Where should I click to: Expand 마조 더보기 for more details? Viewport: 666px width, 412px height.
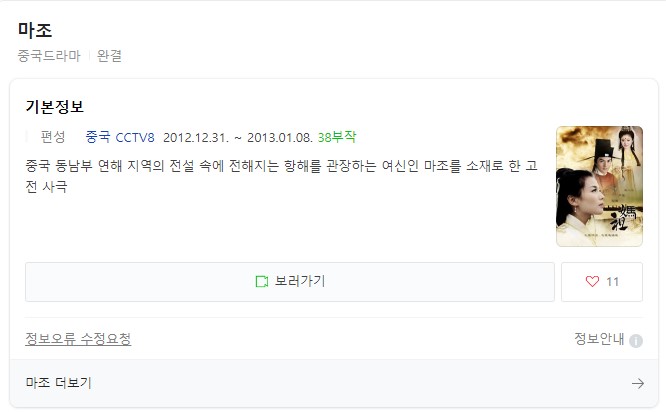pyautogui.click(x=334, y=384)
